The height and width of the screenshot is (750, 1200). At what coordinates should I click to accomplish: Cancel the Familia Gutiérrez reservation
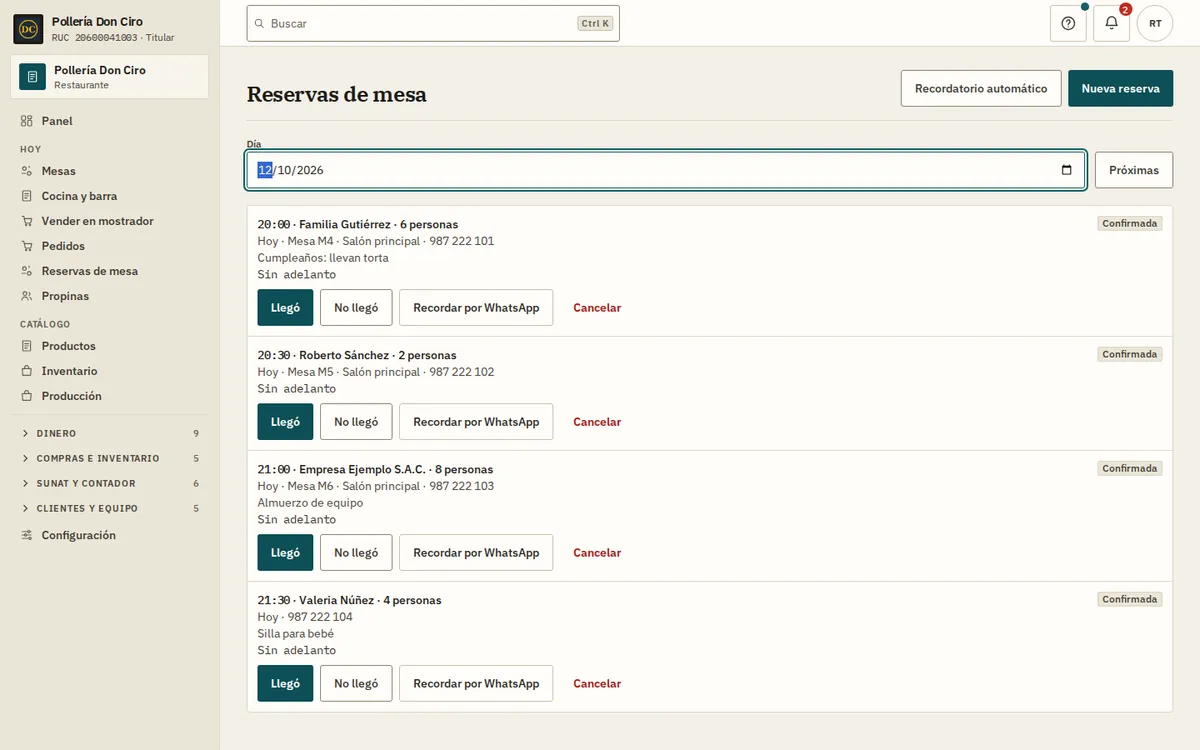click(x=597, y=308)
